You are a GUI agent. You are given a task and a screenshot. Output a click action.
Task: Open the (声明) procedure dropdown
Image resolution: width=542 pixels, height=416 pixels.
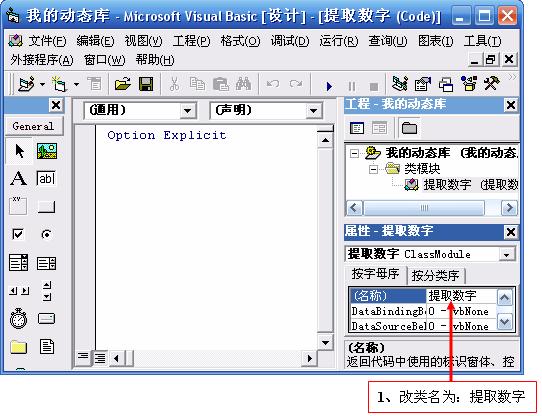point(266,111)
